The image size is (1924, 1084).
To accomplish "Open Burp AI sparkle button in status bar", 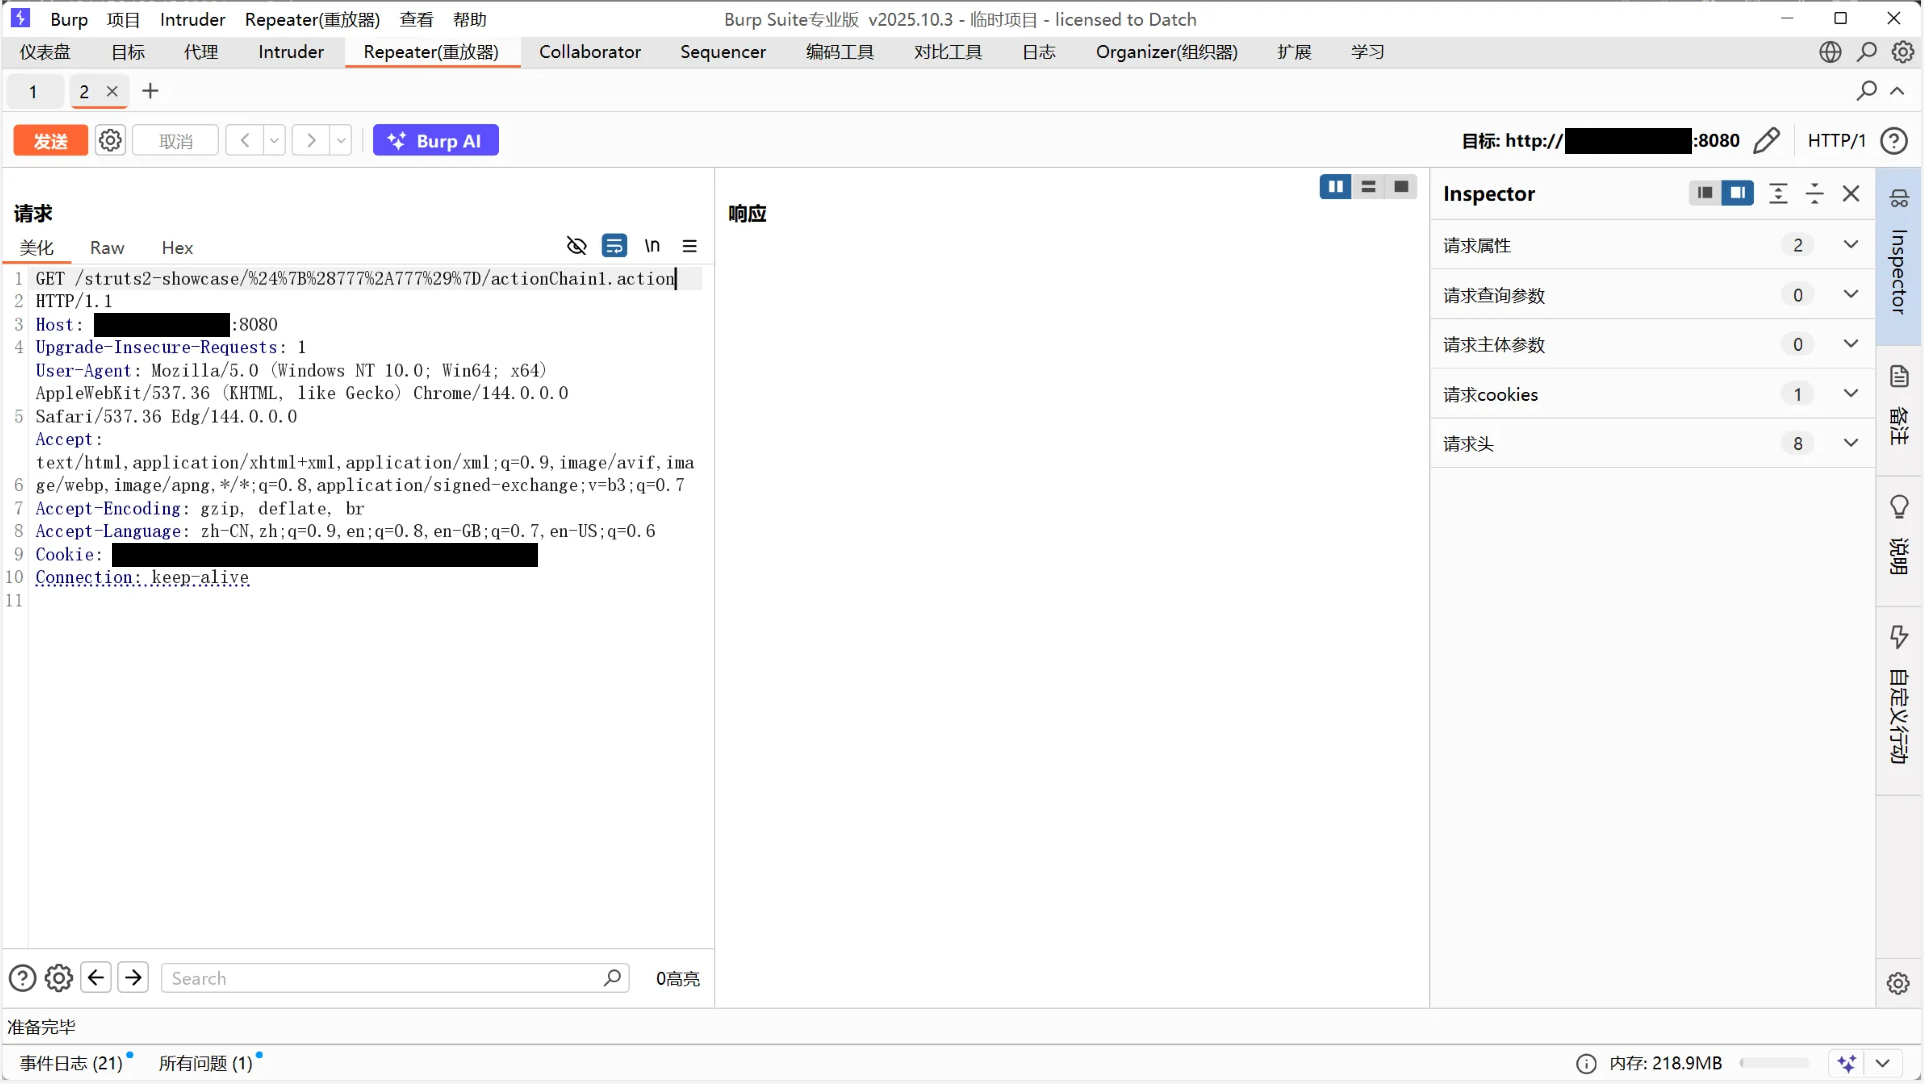I will point(1846,1063).
